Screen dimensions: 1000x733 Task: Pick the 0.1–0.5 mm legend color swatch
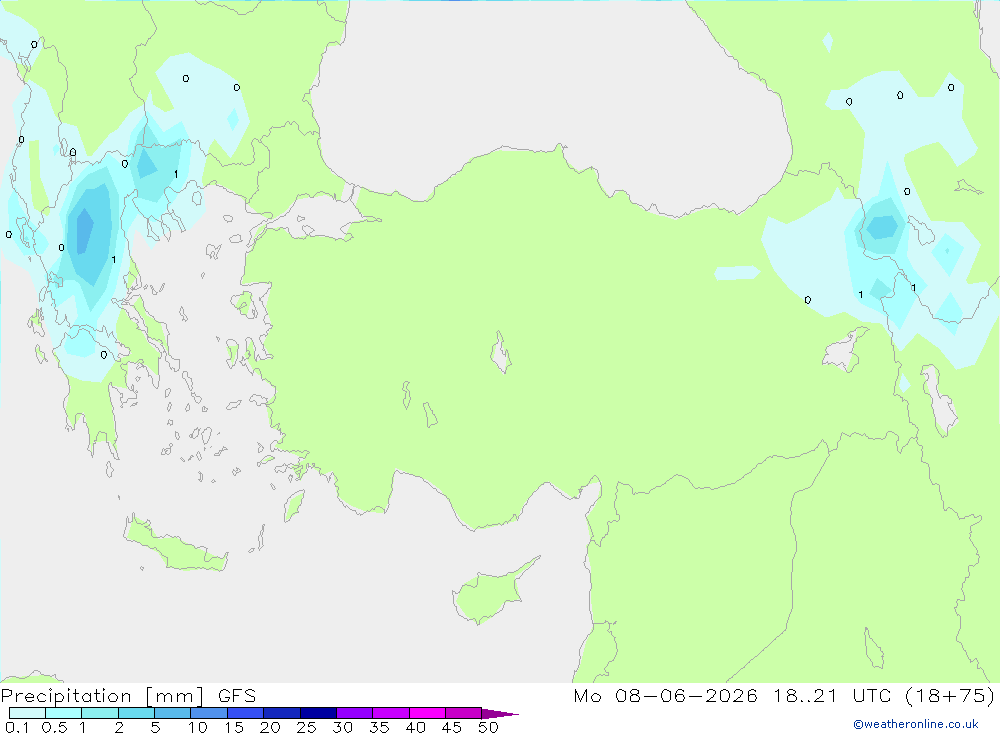click(27, 713)
